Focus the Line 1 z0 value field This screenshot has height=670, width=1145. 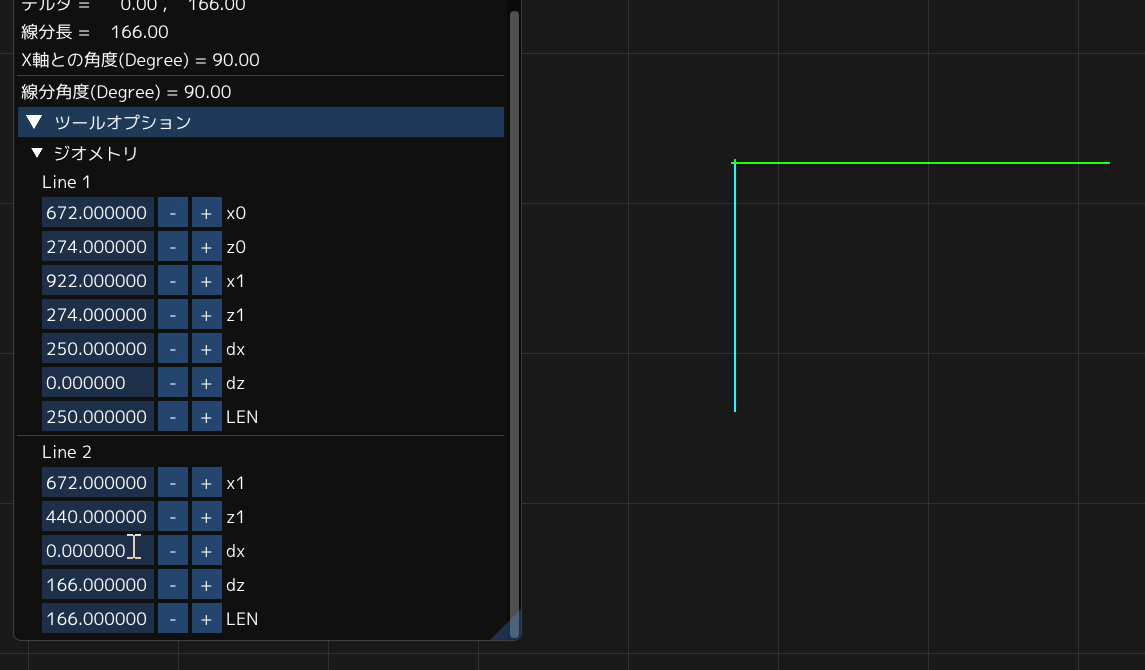(98, 247)
